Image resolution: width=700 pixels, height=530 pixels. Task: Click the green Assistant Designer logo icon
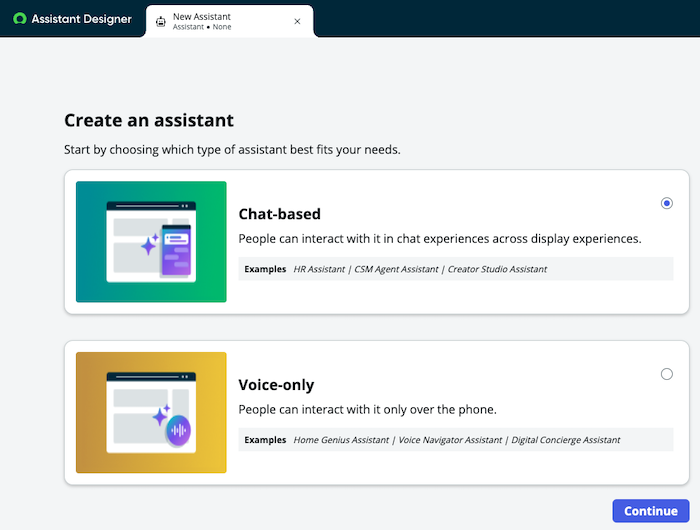[x=19, y=19]
